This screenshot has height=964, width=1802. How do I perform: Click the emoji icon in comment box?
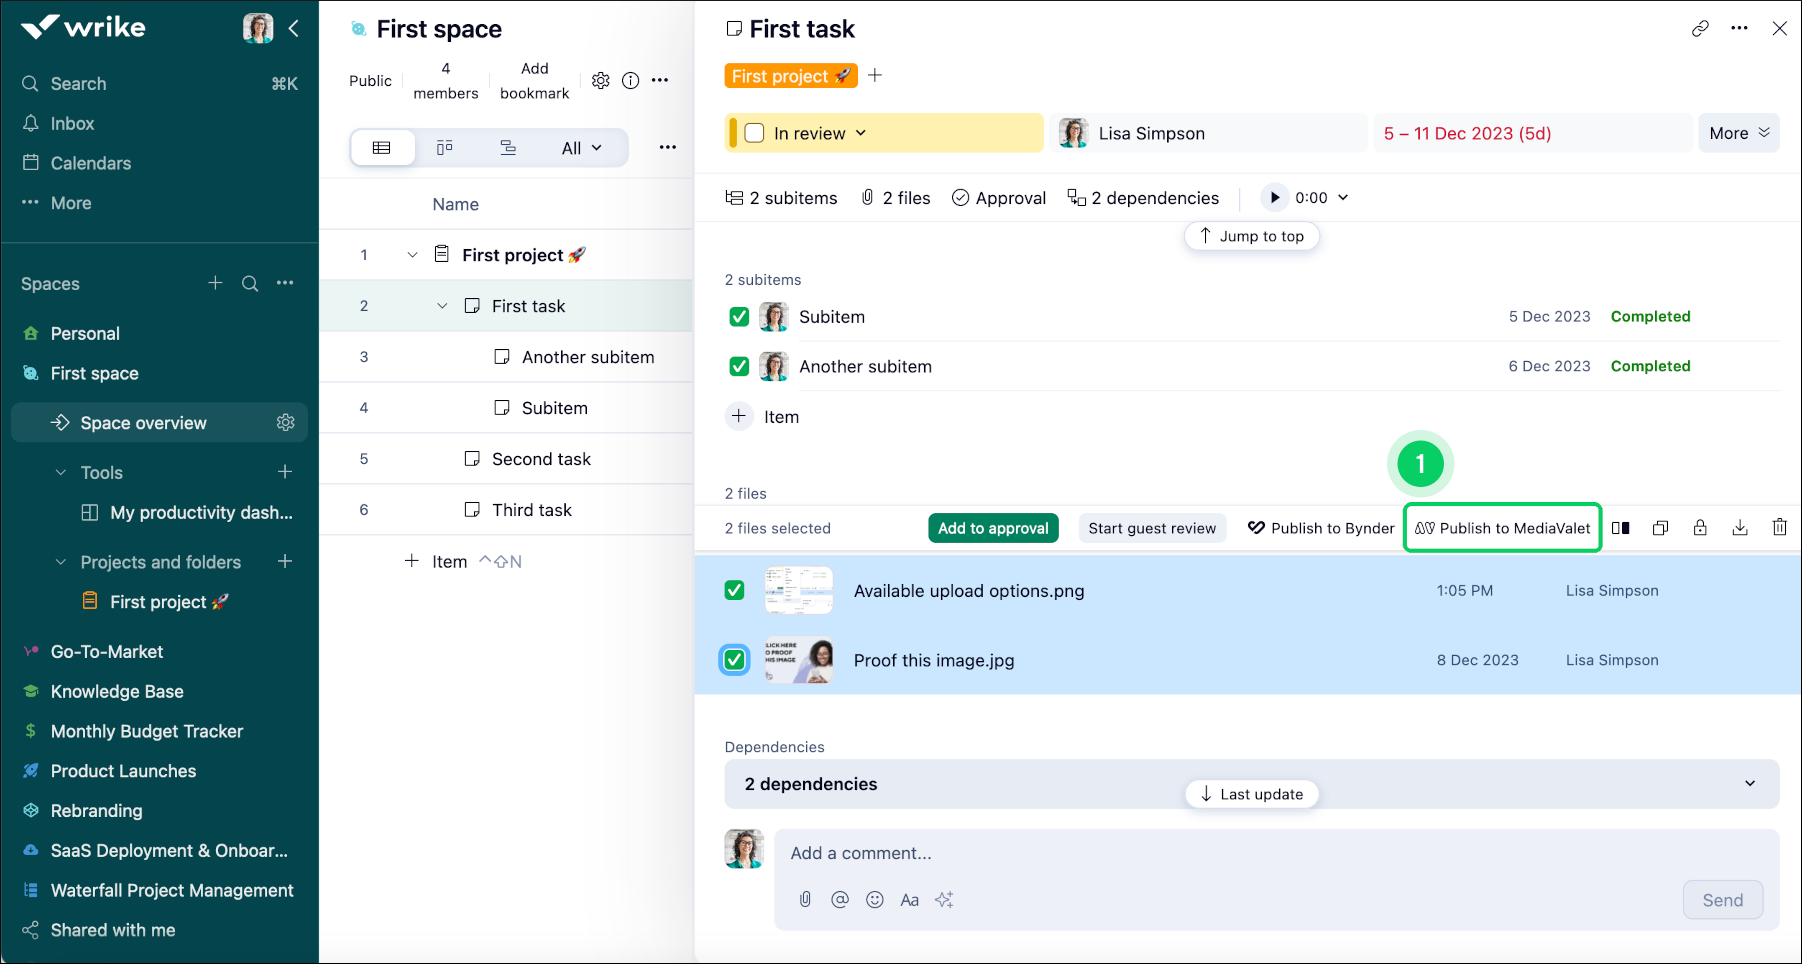pyautogui.click(x=875, y=900)
